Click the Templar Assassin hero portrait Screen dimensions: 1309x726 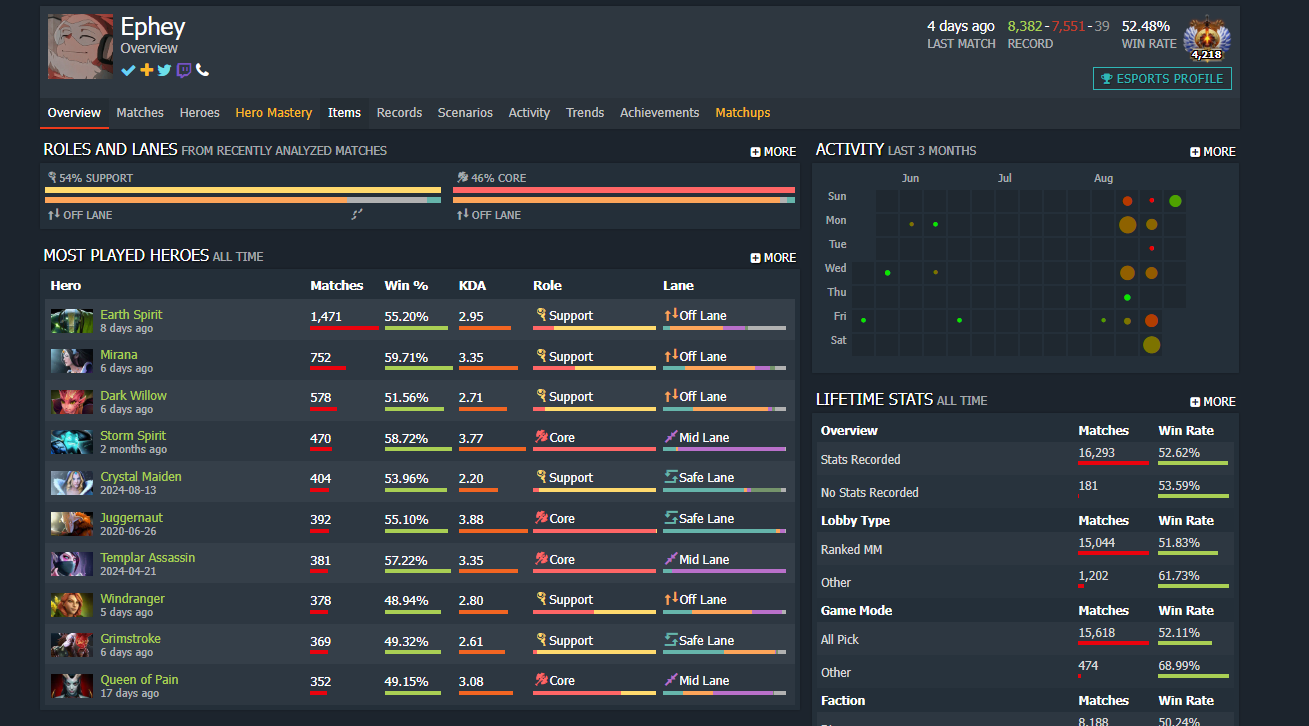[x=72, y=564]
